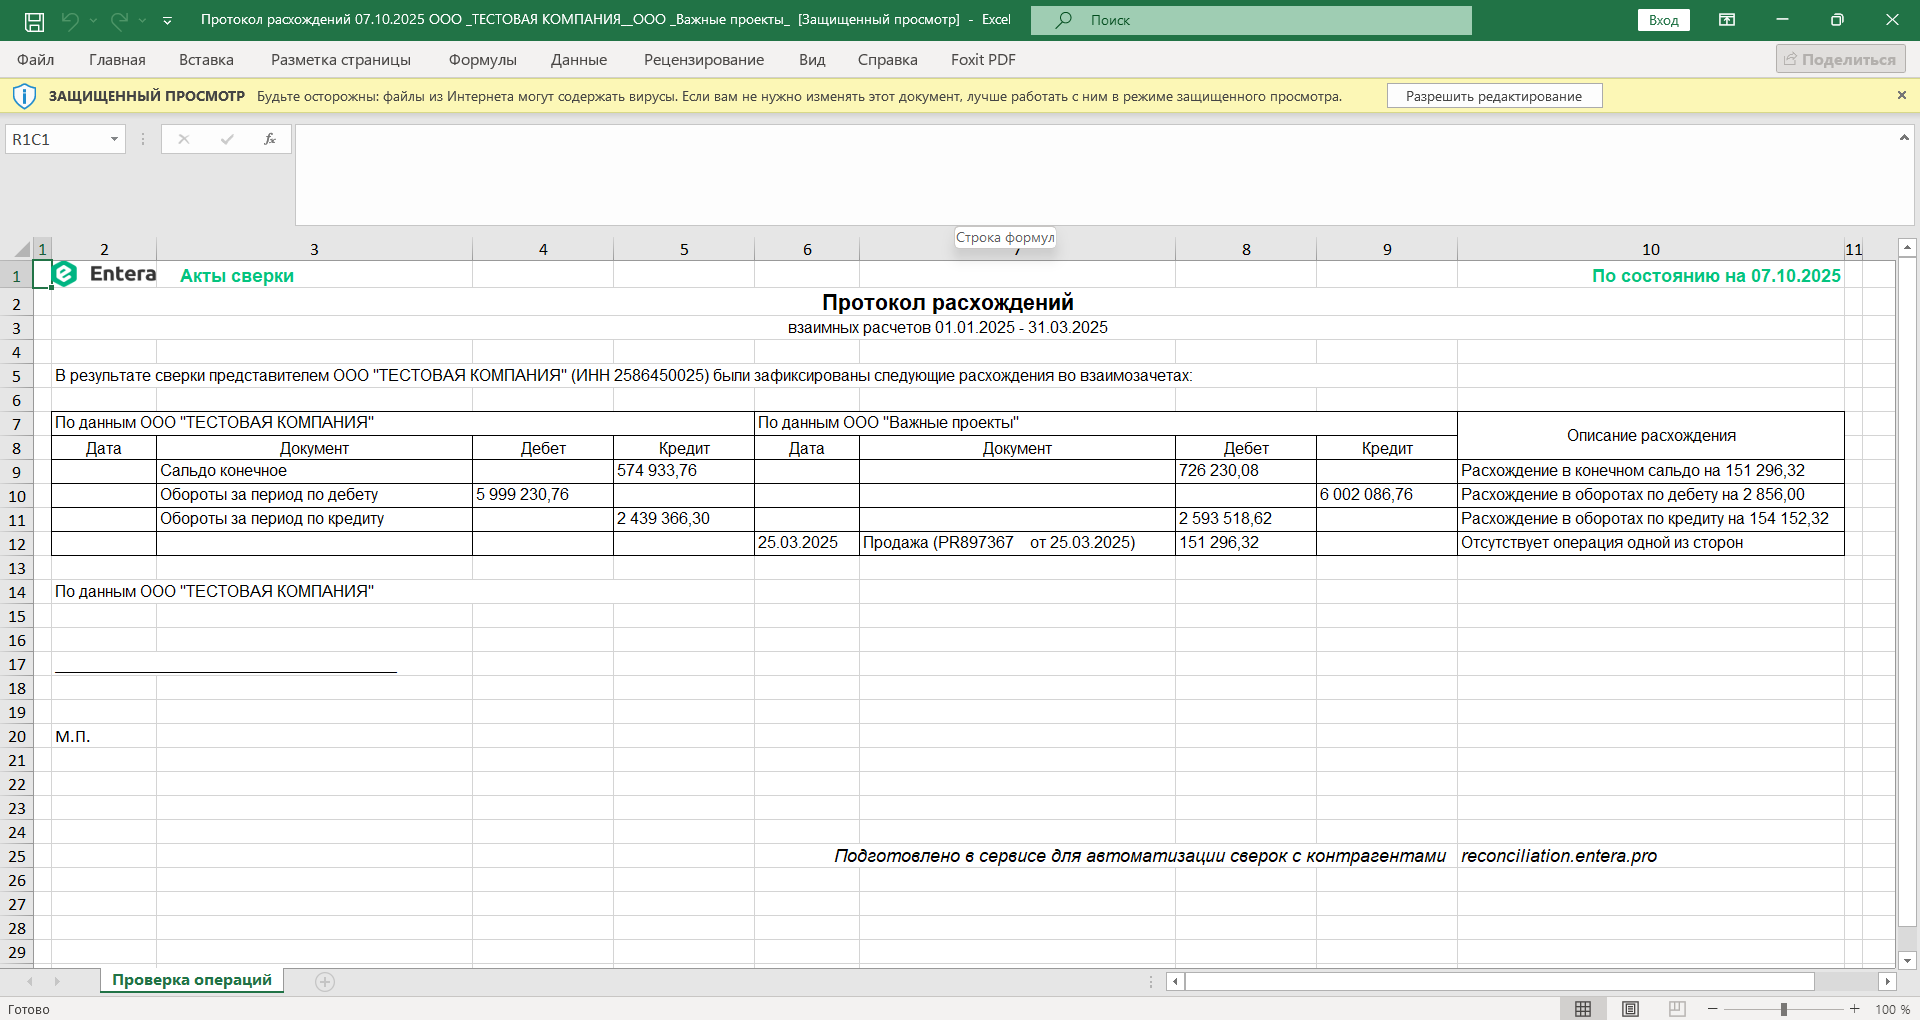Click Разрешить редактирование button
The width and height of the screenshot is (1920, 1020).
click(x=1494, y=96)
